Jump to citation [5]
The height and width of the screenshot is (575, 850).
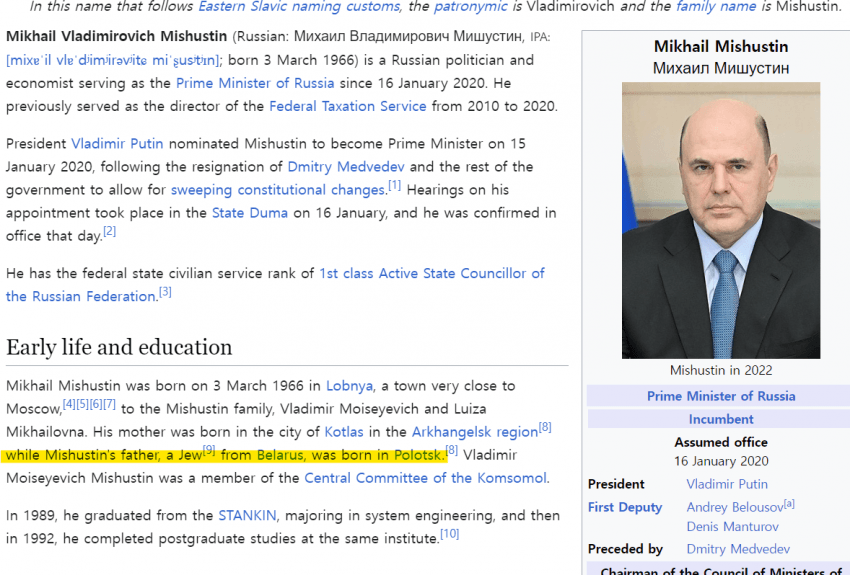83,404
